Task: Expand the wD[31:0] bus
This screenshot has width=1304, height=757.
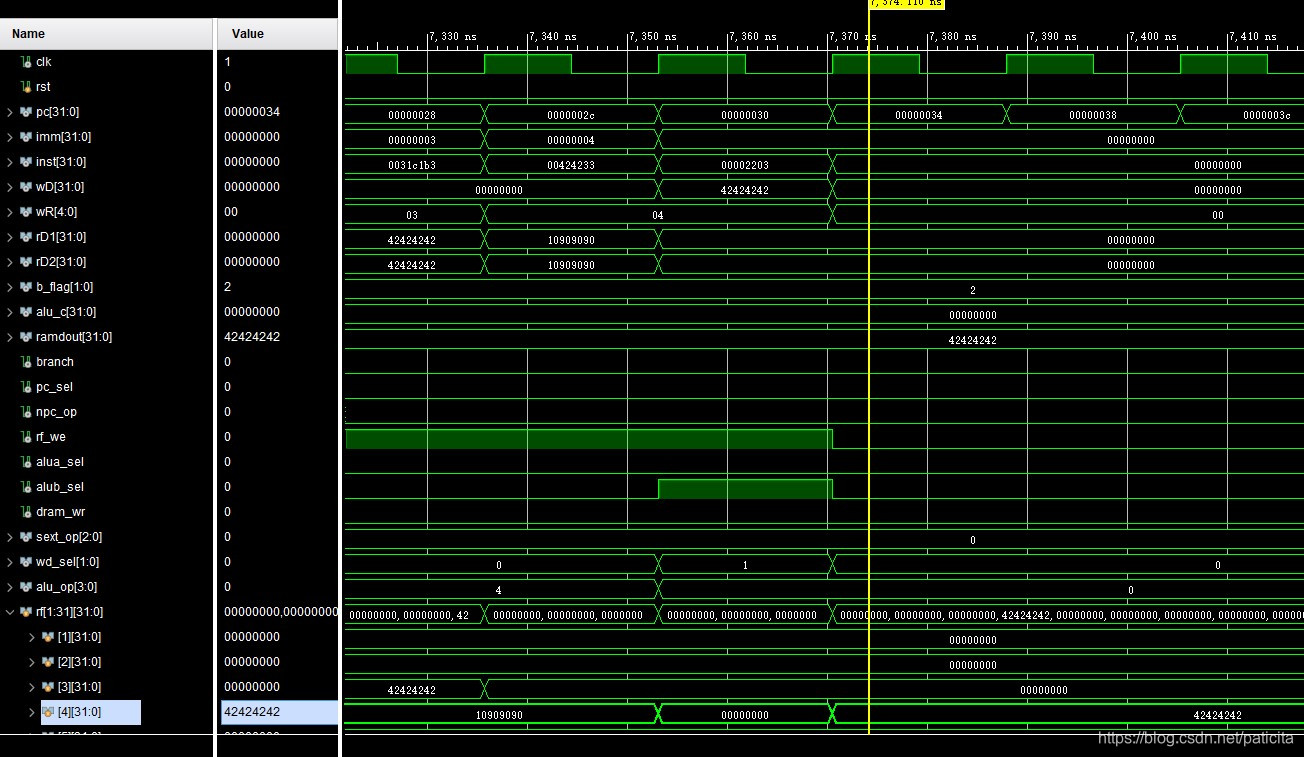Action: pyautogui.click(x=10, y=187)
